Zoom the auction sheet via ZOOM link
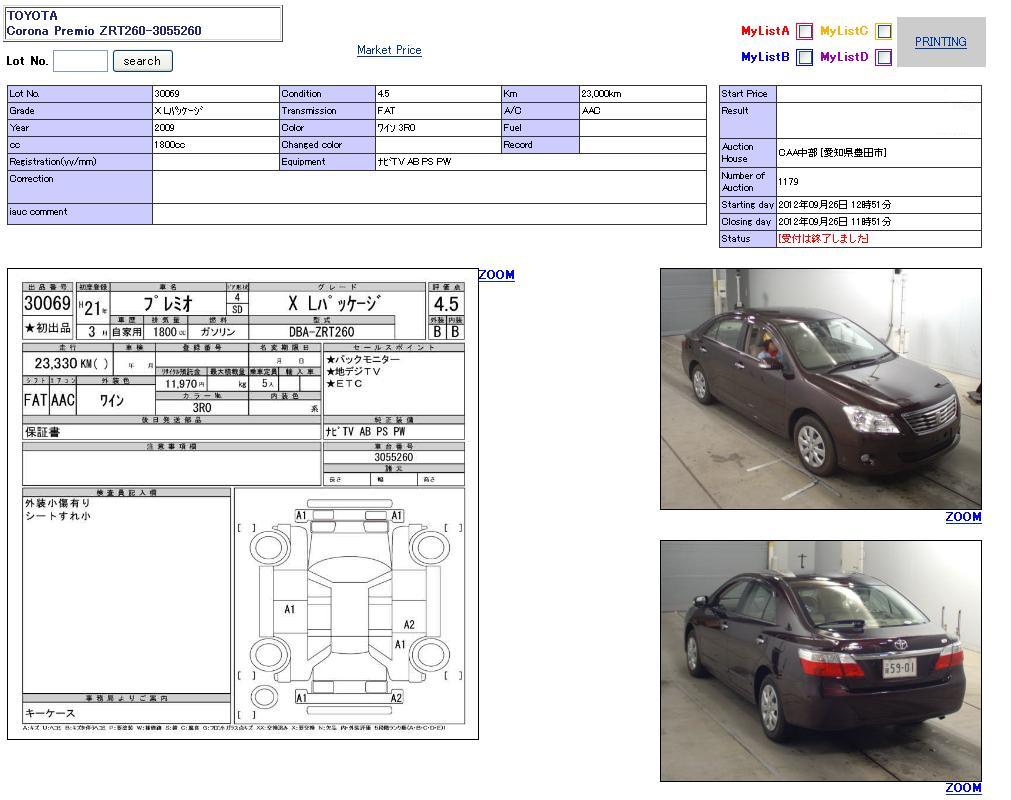This screenshot has width=1011, height=800. [496, 275]
